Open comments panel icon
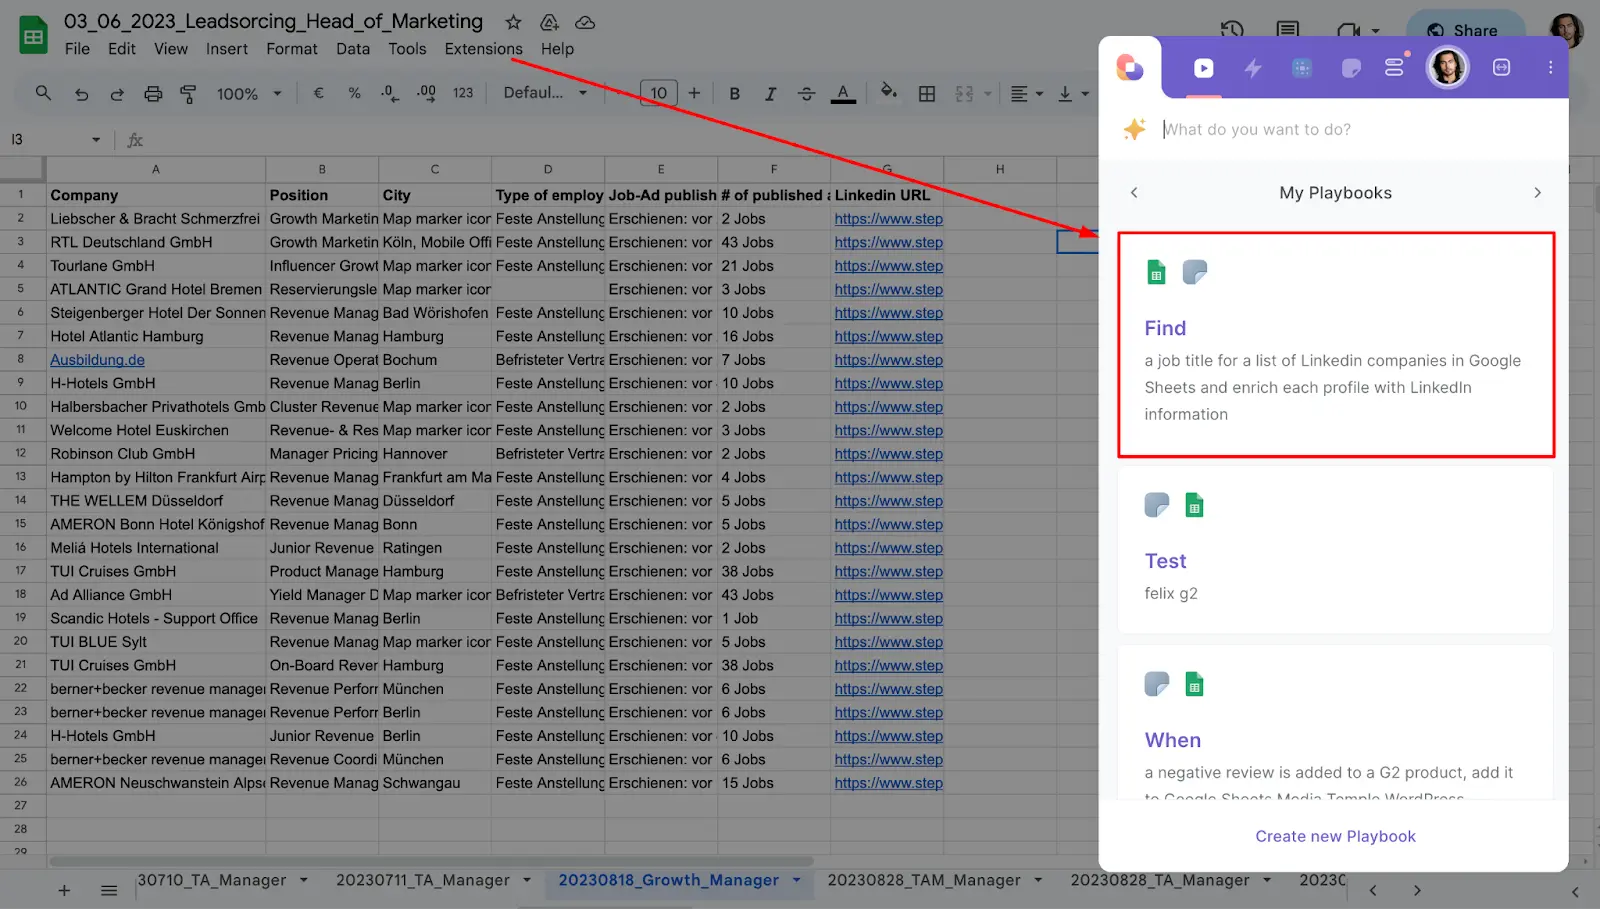This screenshot has height=909, width=1600. coord(1288,29)
